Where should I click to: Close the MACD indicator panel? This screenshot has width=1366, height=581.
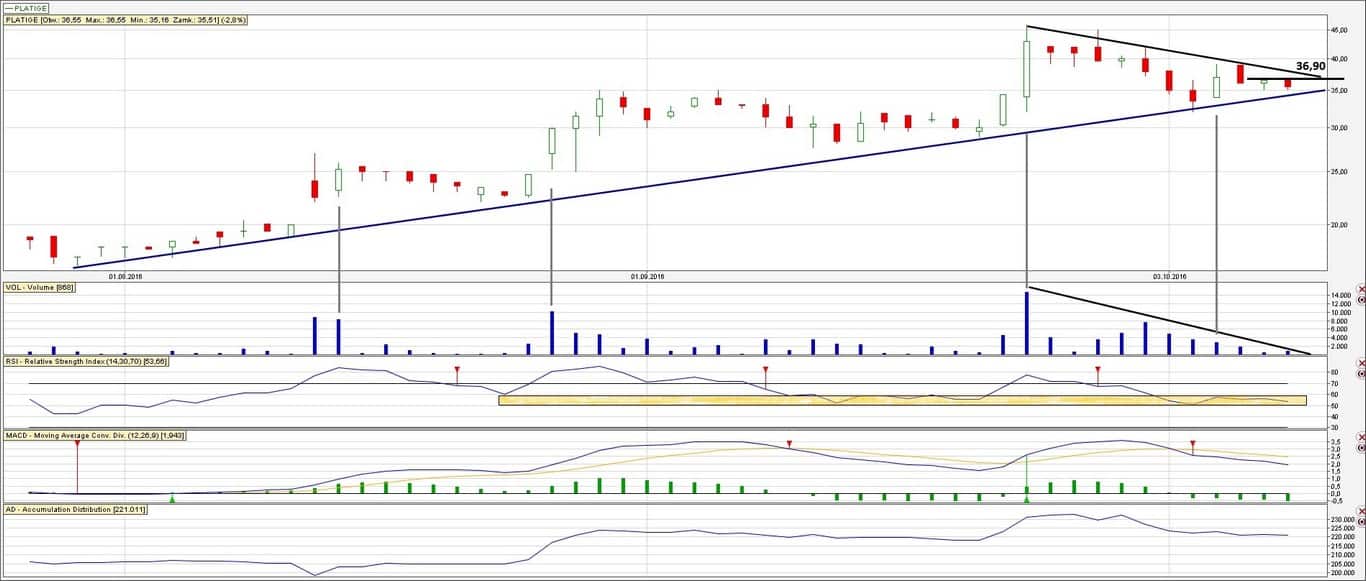coord(1360,438)
